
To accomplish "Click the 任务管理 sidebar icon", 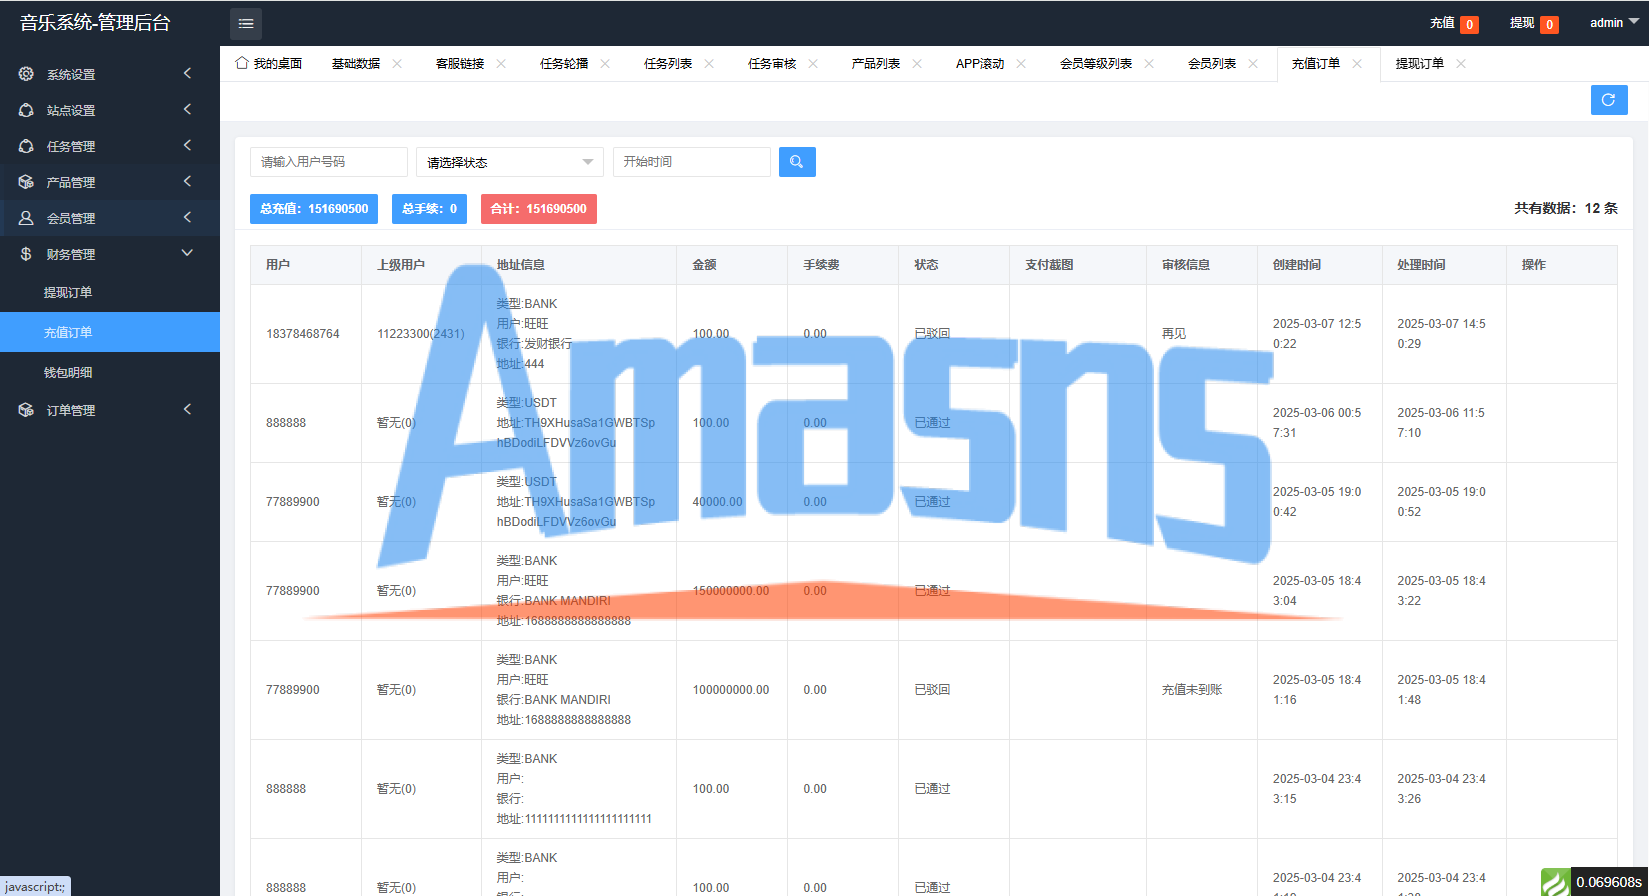I will [x=26, y=146].
